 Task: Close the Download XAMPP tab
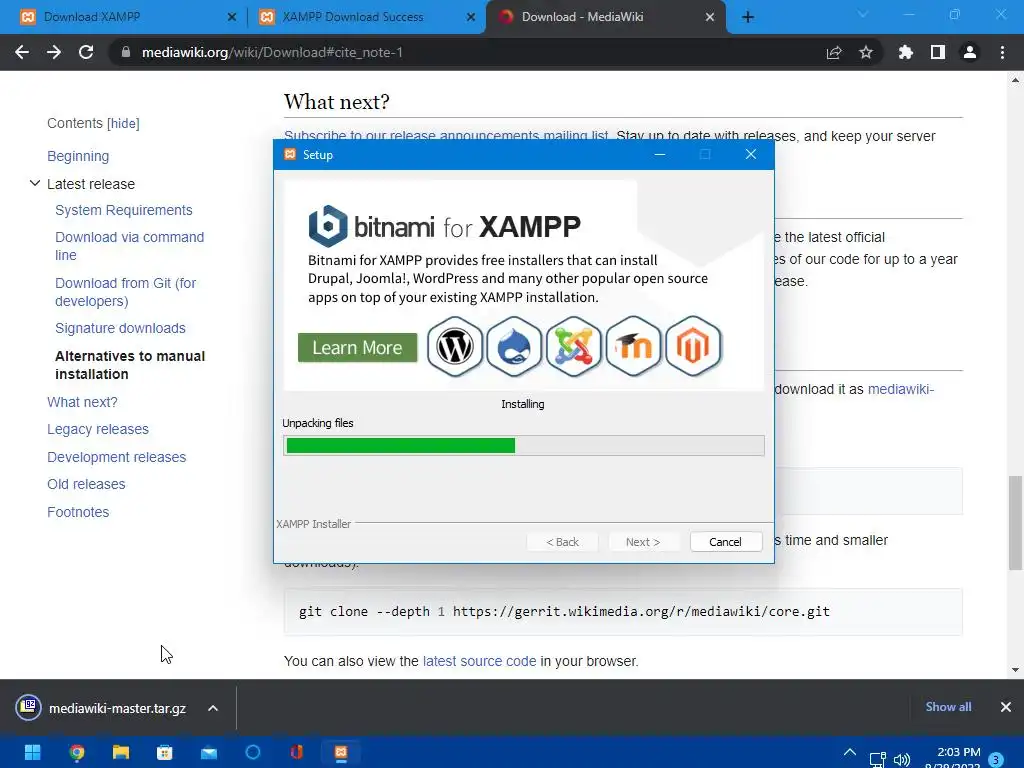tap(232, 17)
